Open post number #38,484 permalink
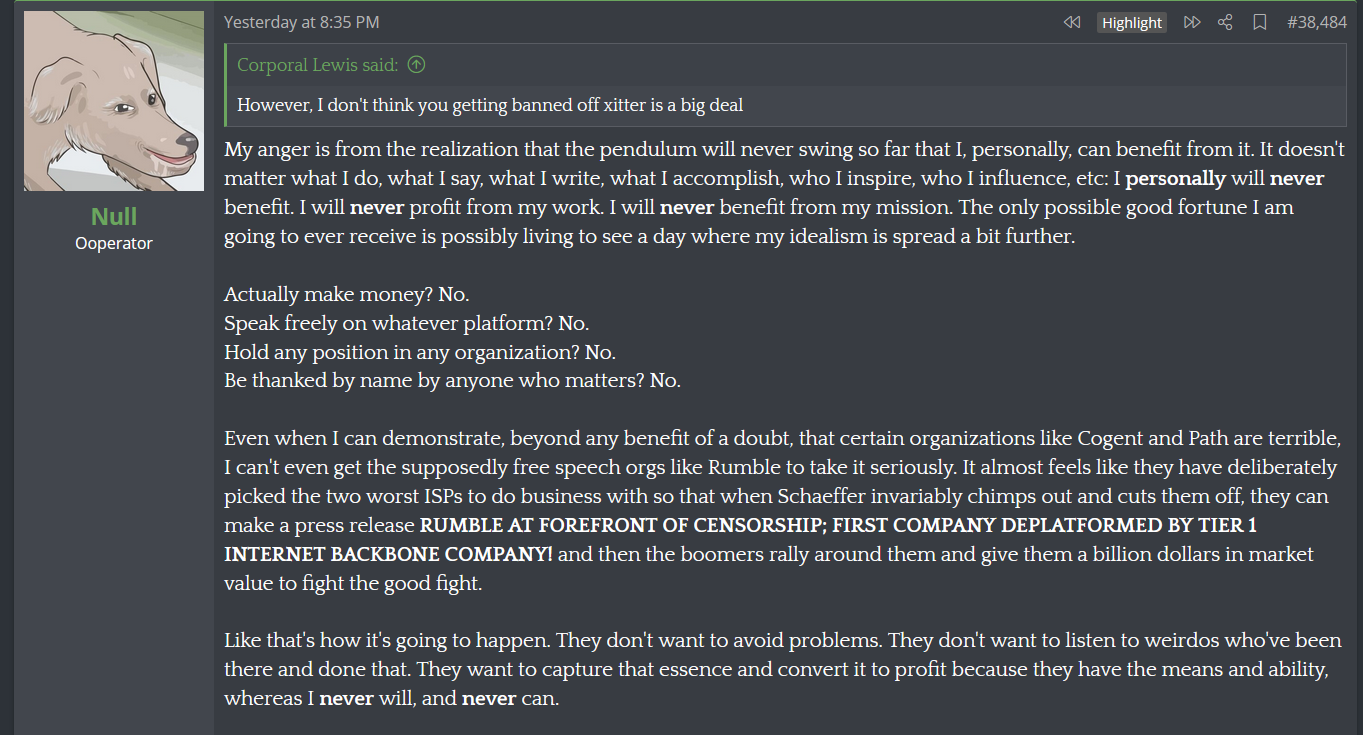Viewport: 1363px width, 735px height. coord(1317,22)
